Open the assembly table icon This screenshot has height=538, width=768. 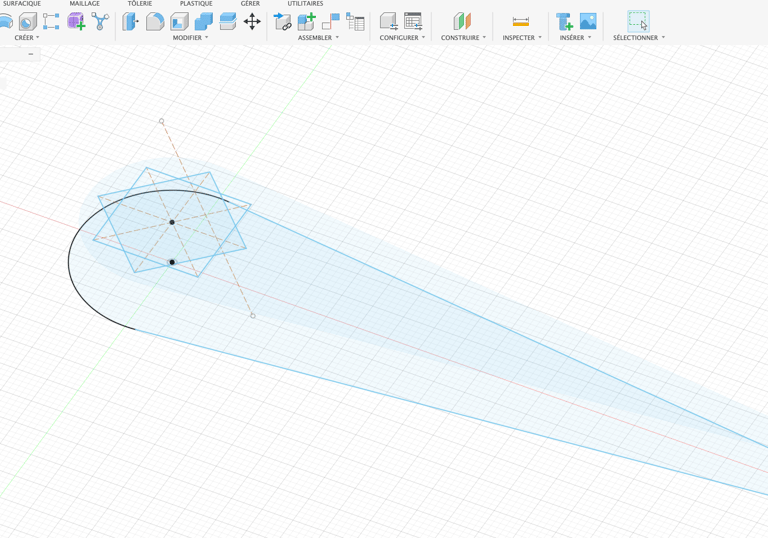point(355,22)
